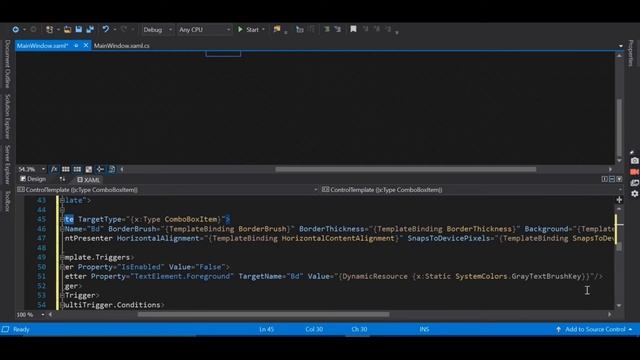The image size is (640, 360).
Task: Toggle the Snap to Gridlines button
Action: click(x=77, y=169)
